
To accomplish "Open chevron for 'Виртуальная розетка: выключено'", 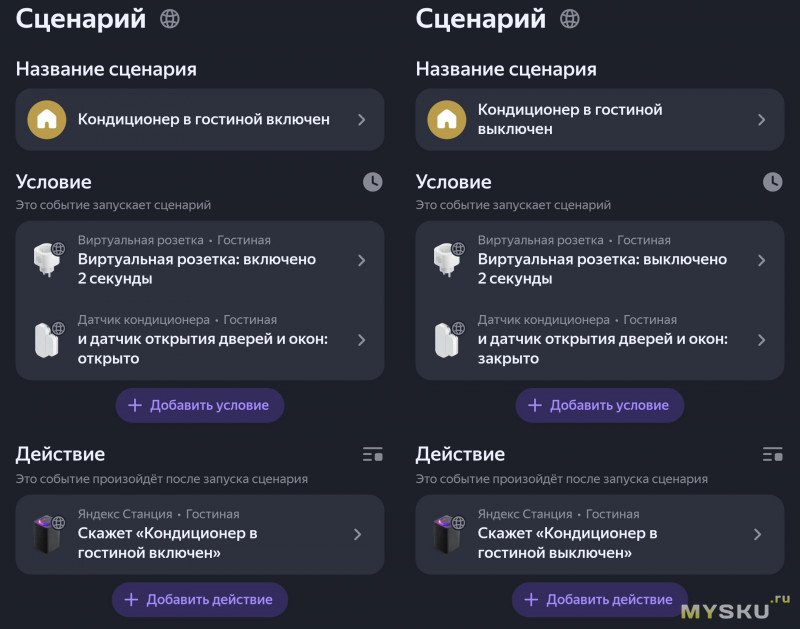I will (761, 260).
